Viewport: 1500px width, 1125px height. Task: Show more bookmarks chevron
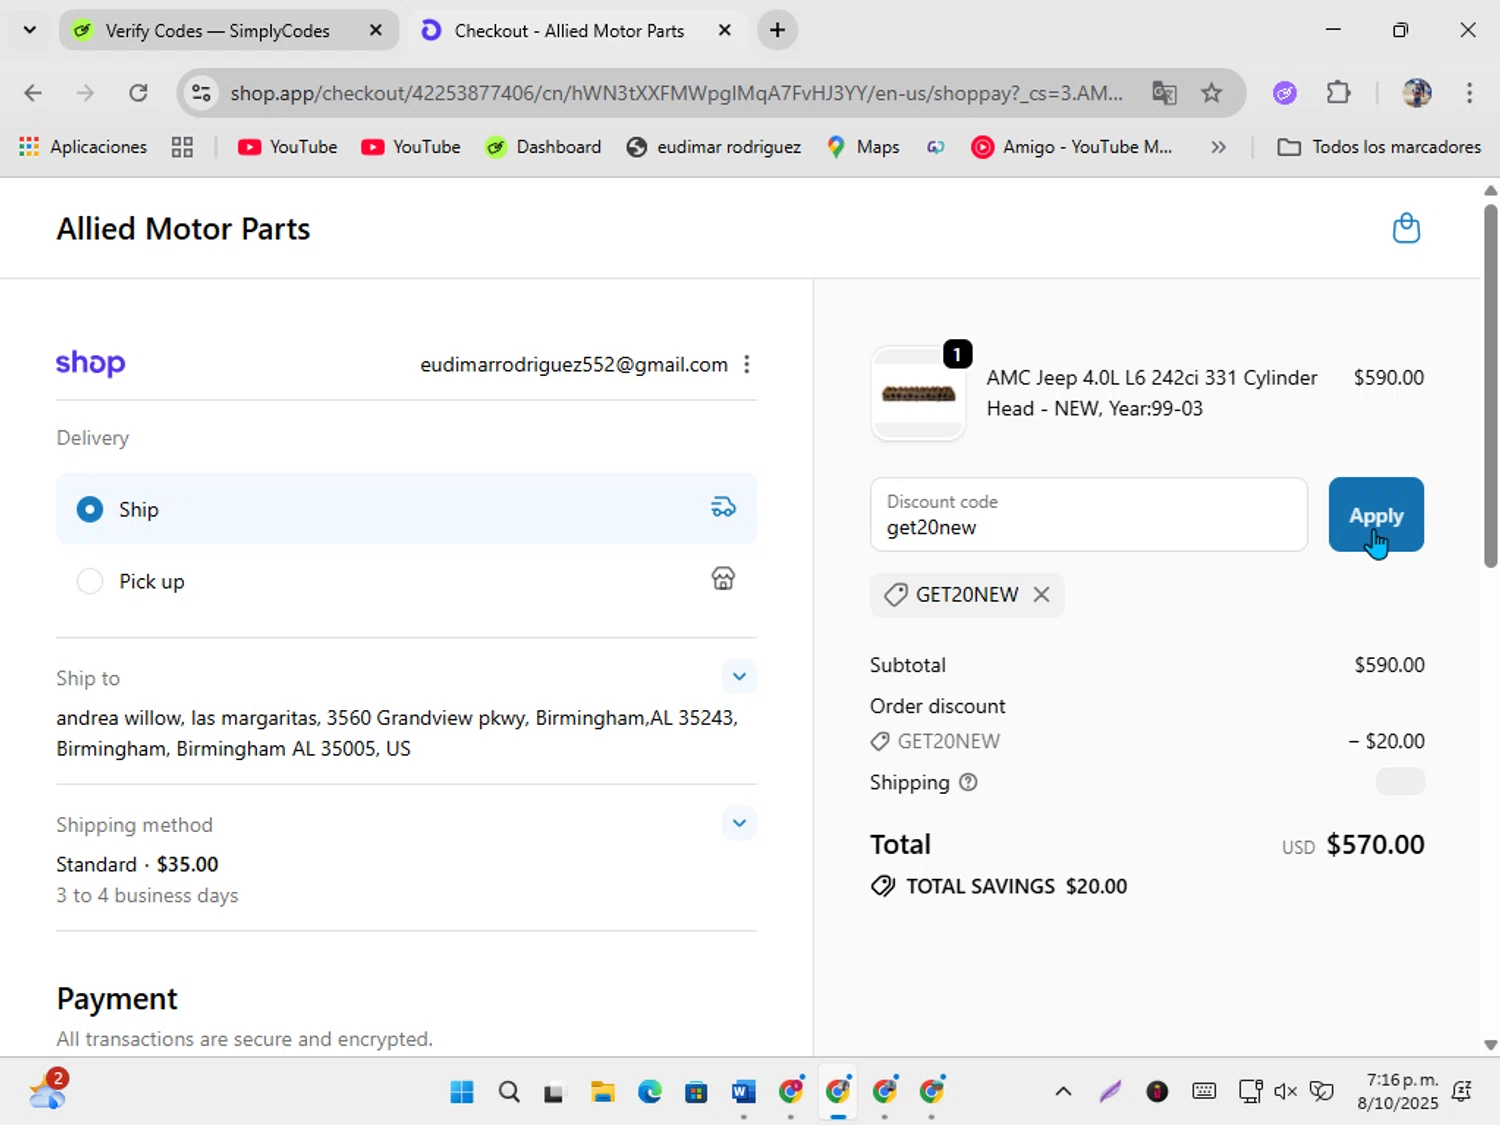pyautogui.click(x=1218, y=147)
